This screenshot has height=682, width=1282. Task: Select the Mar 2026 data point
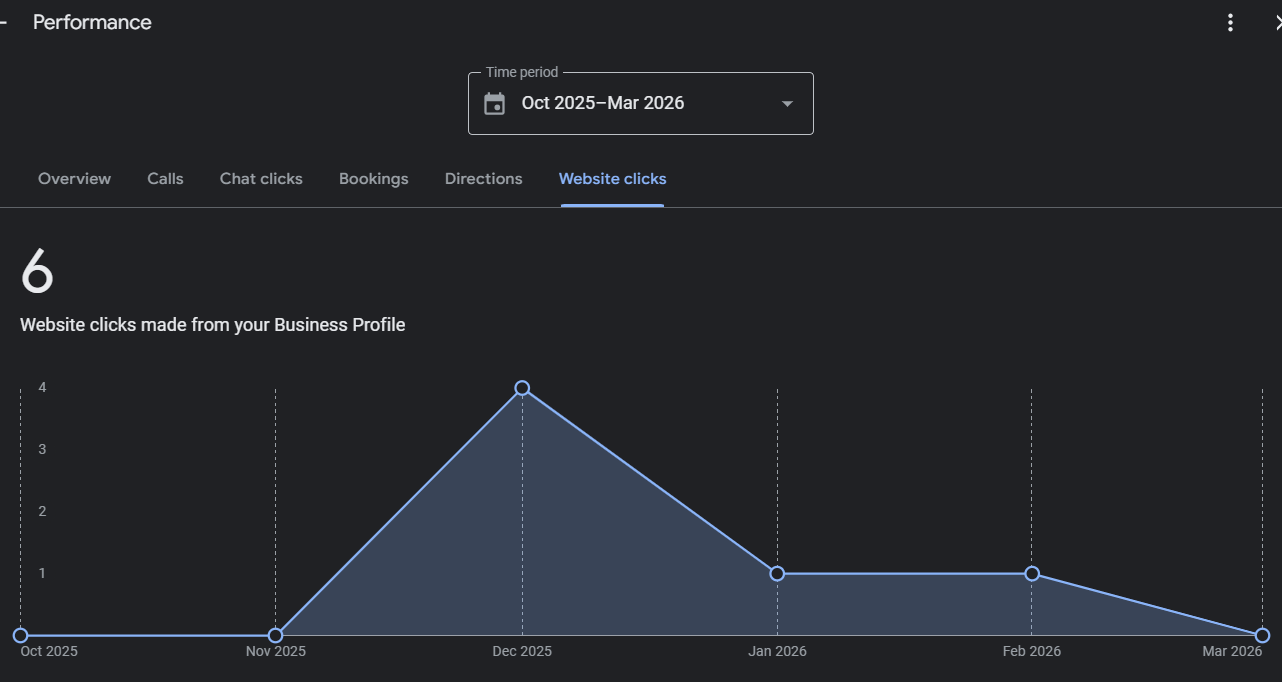click(x=1262, y=635)
